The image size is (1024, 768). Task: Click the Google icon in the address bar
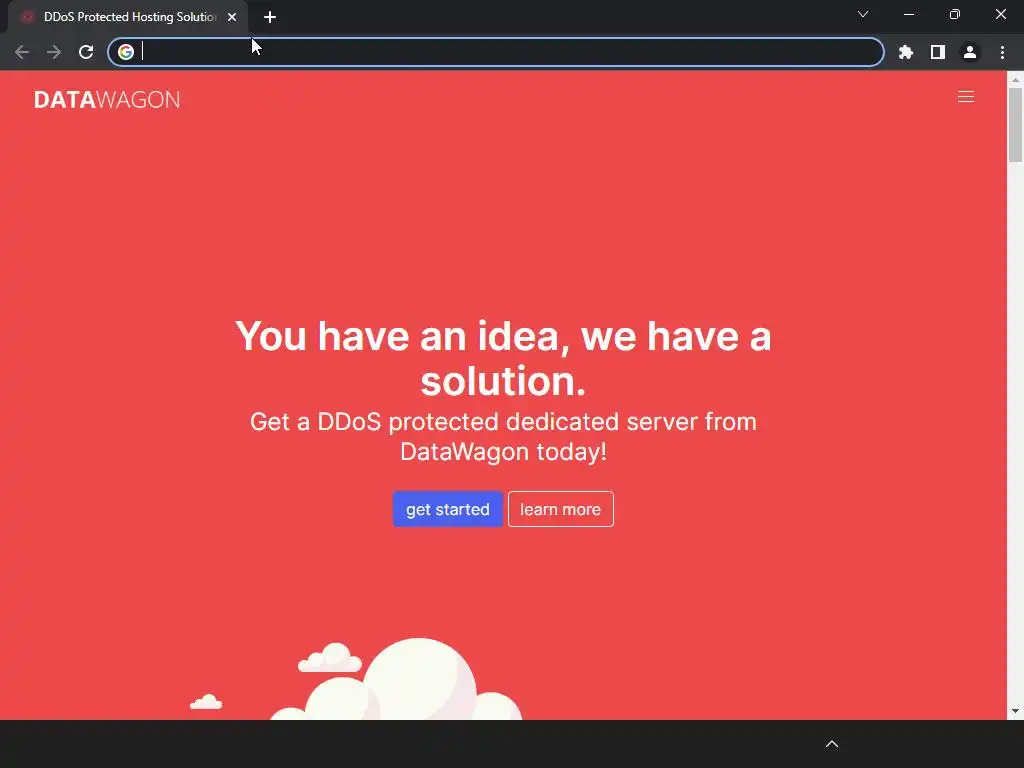point(126,52)
